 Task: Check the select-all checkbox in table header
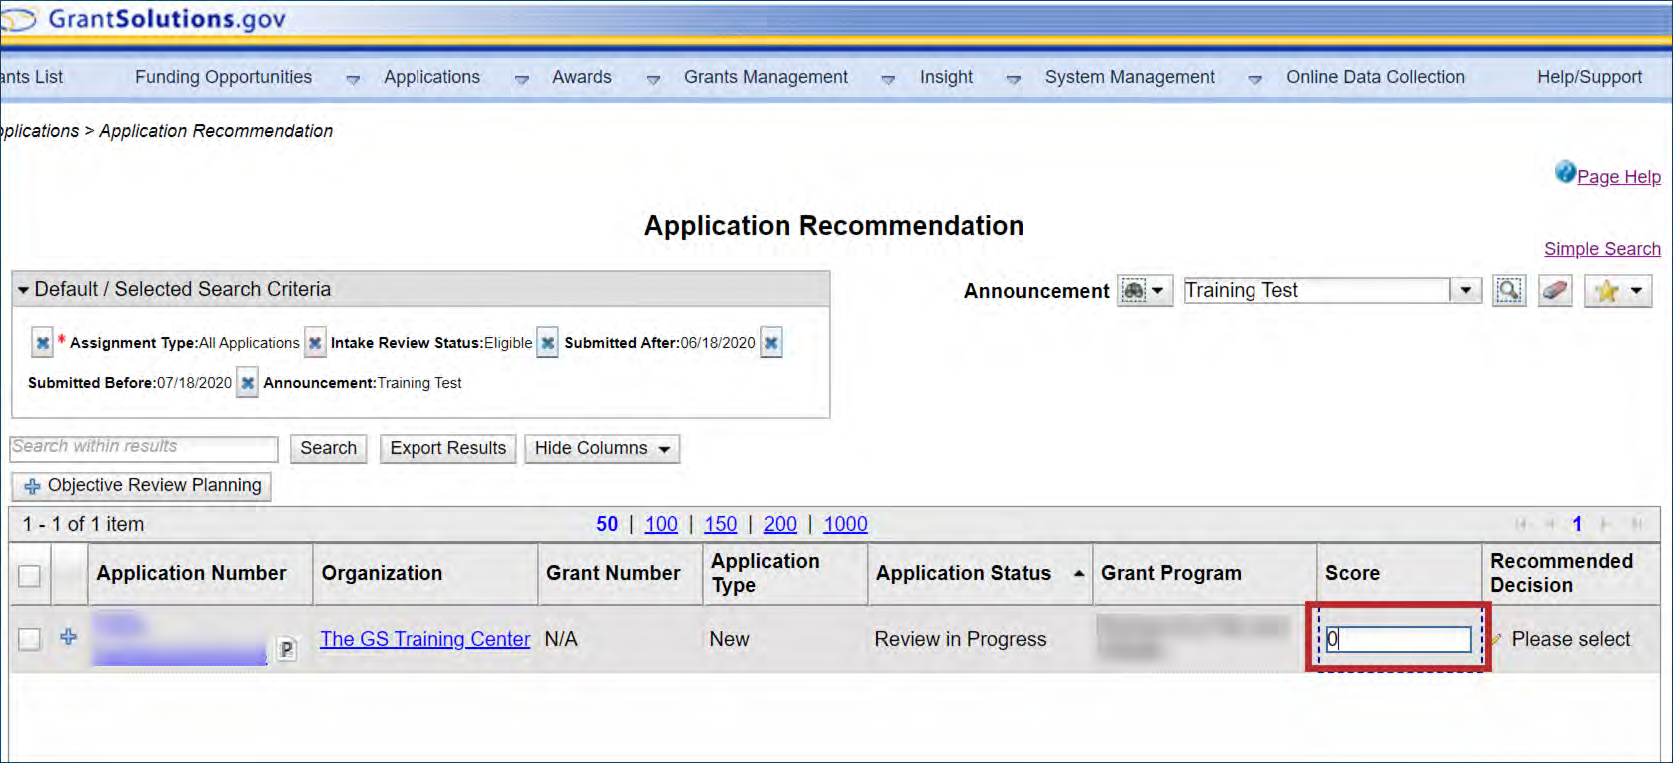[30, 575]
